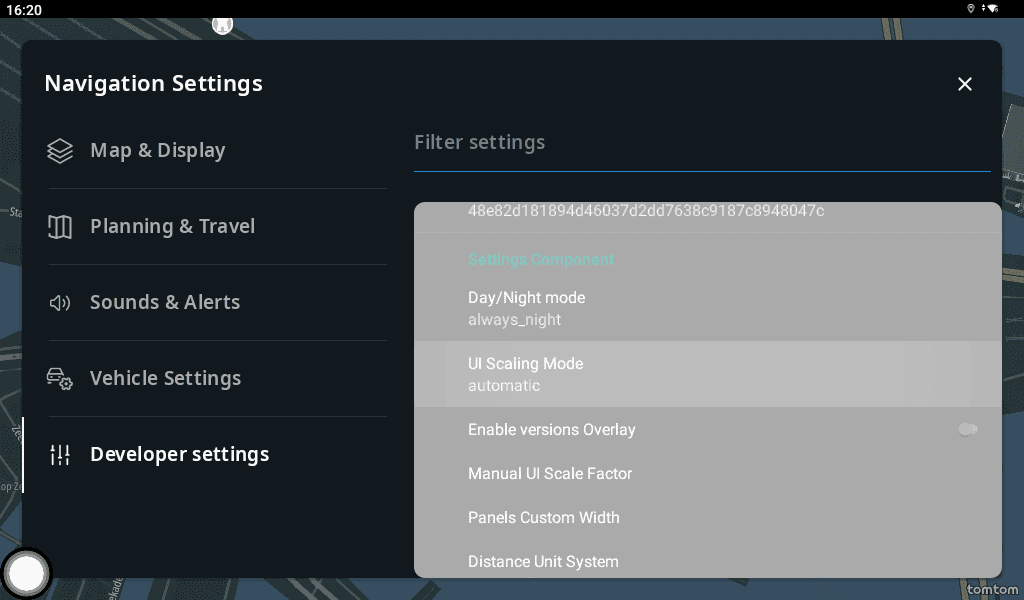Toggle the Enable versions Overlay switch
The image size is (1024, 600).
[967, 429]
